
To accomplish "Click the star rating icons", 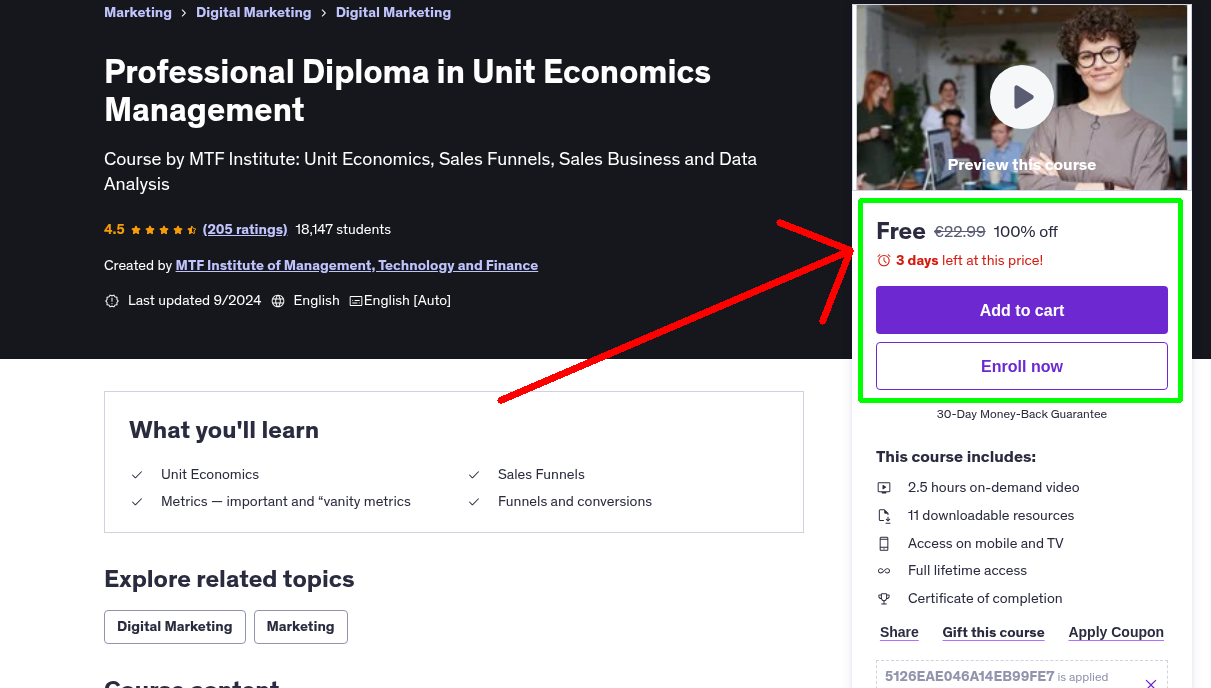I will tap(164, 229).
